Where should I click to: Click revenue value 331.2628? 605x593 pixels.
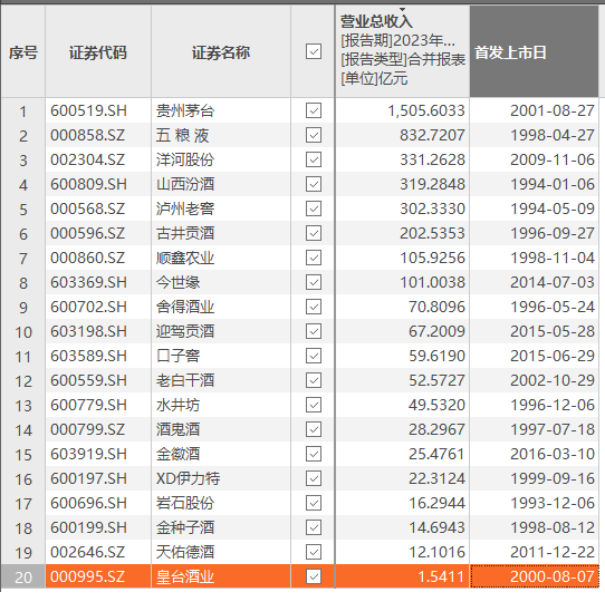coord(432,160)
